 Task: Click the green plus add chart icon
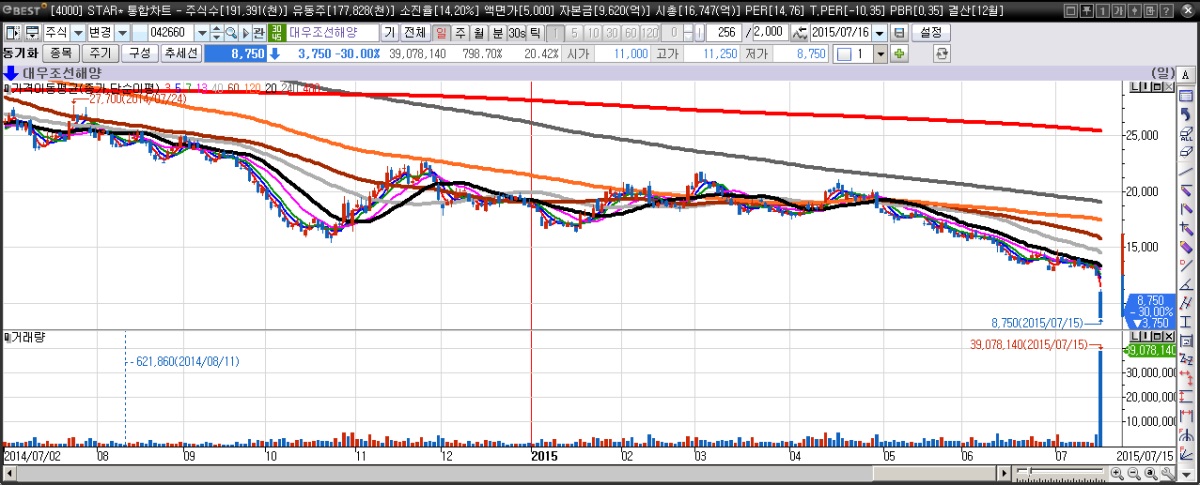(899, 52)
